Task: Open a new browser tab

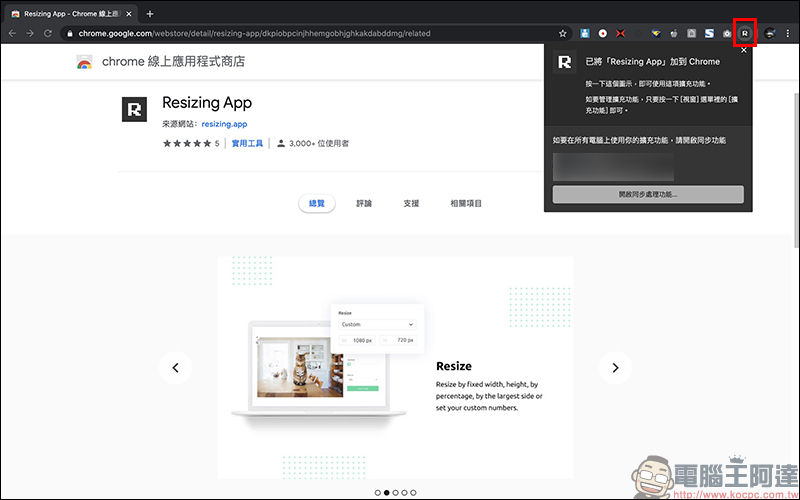Action: [x=149, y=14]
